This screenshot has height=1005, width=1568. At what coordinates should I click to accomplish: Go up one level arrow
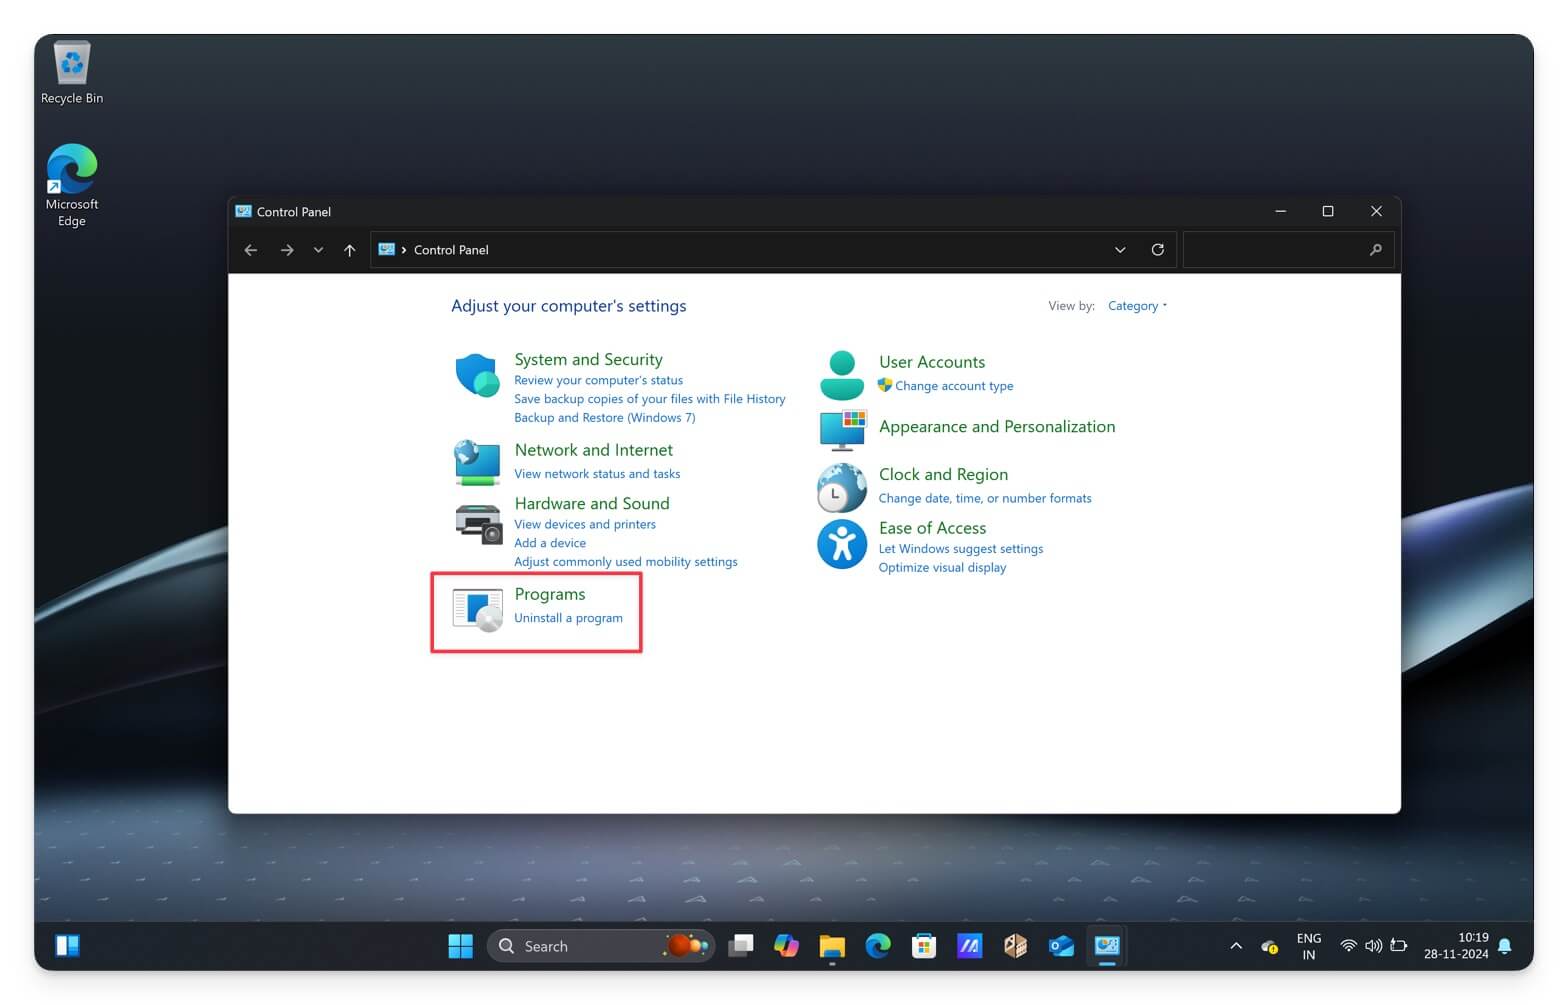pyautogui.click(x=349, y=250)
